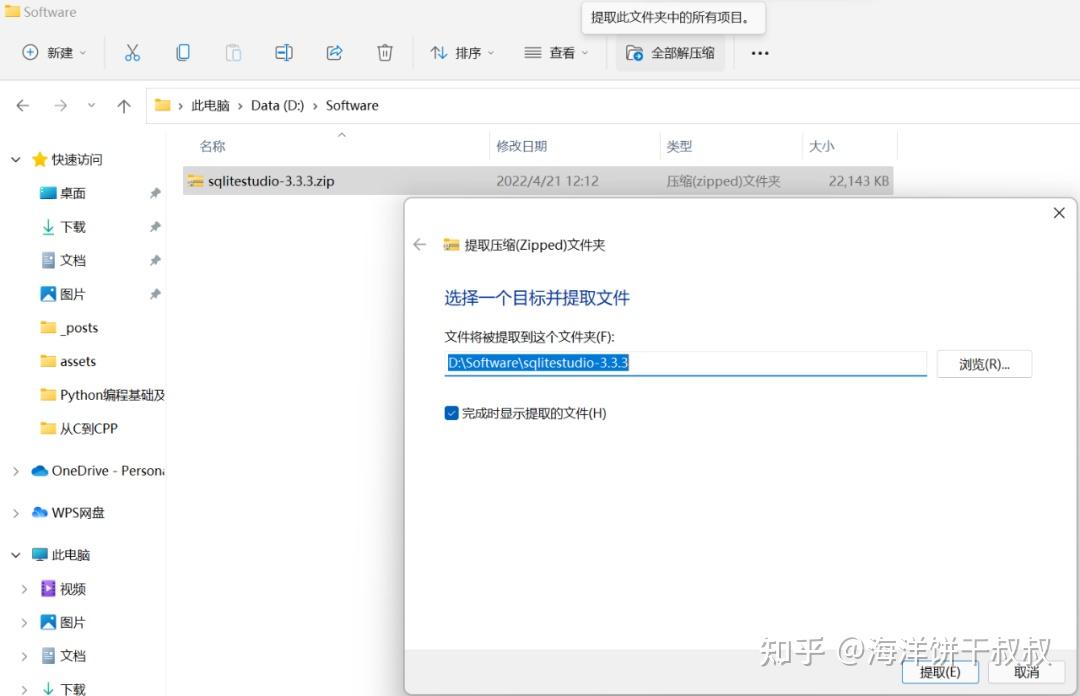
Task: Click Data (D:) in the breadcrumb bar
Action: (277, 105)
